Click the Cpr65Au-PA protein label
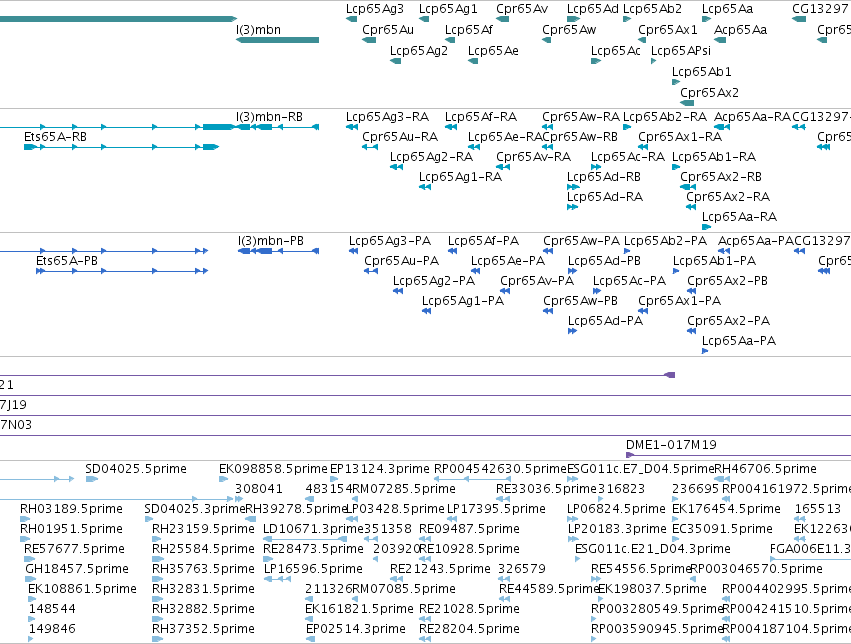This screenshot has width=851, height=644. click(401, 261)
